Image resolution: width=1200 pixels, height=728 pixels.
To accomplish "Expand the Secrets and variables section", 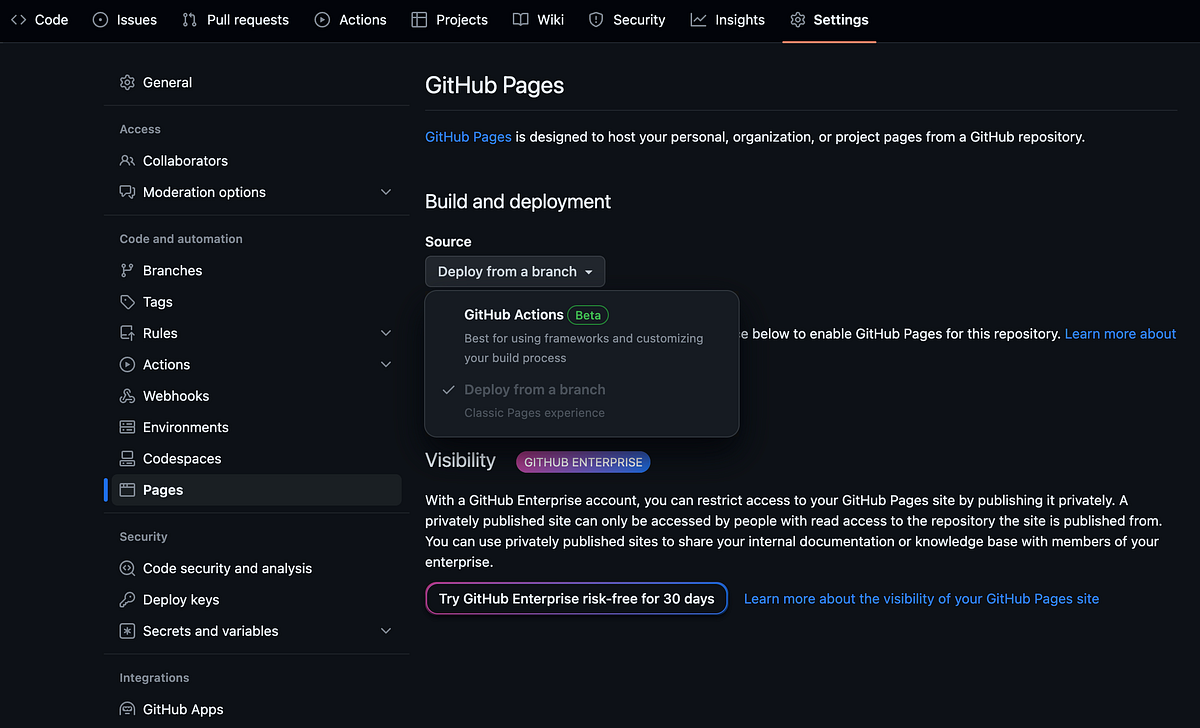I will [385, 631].
